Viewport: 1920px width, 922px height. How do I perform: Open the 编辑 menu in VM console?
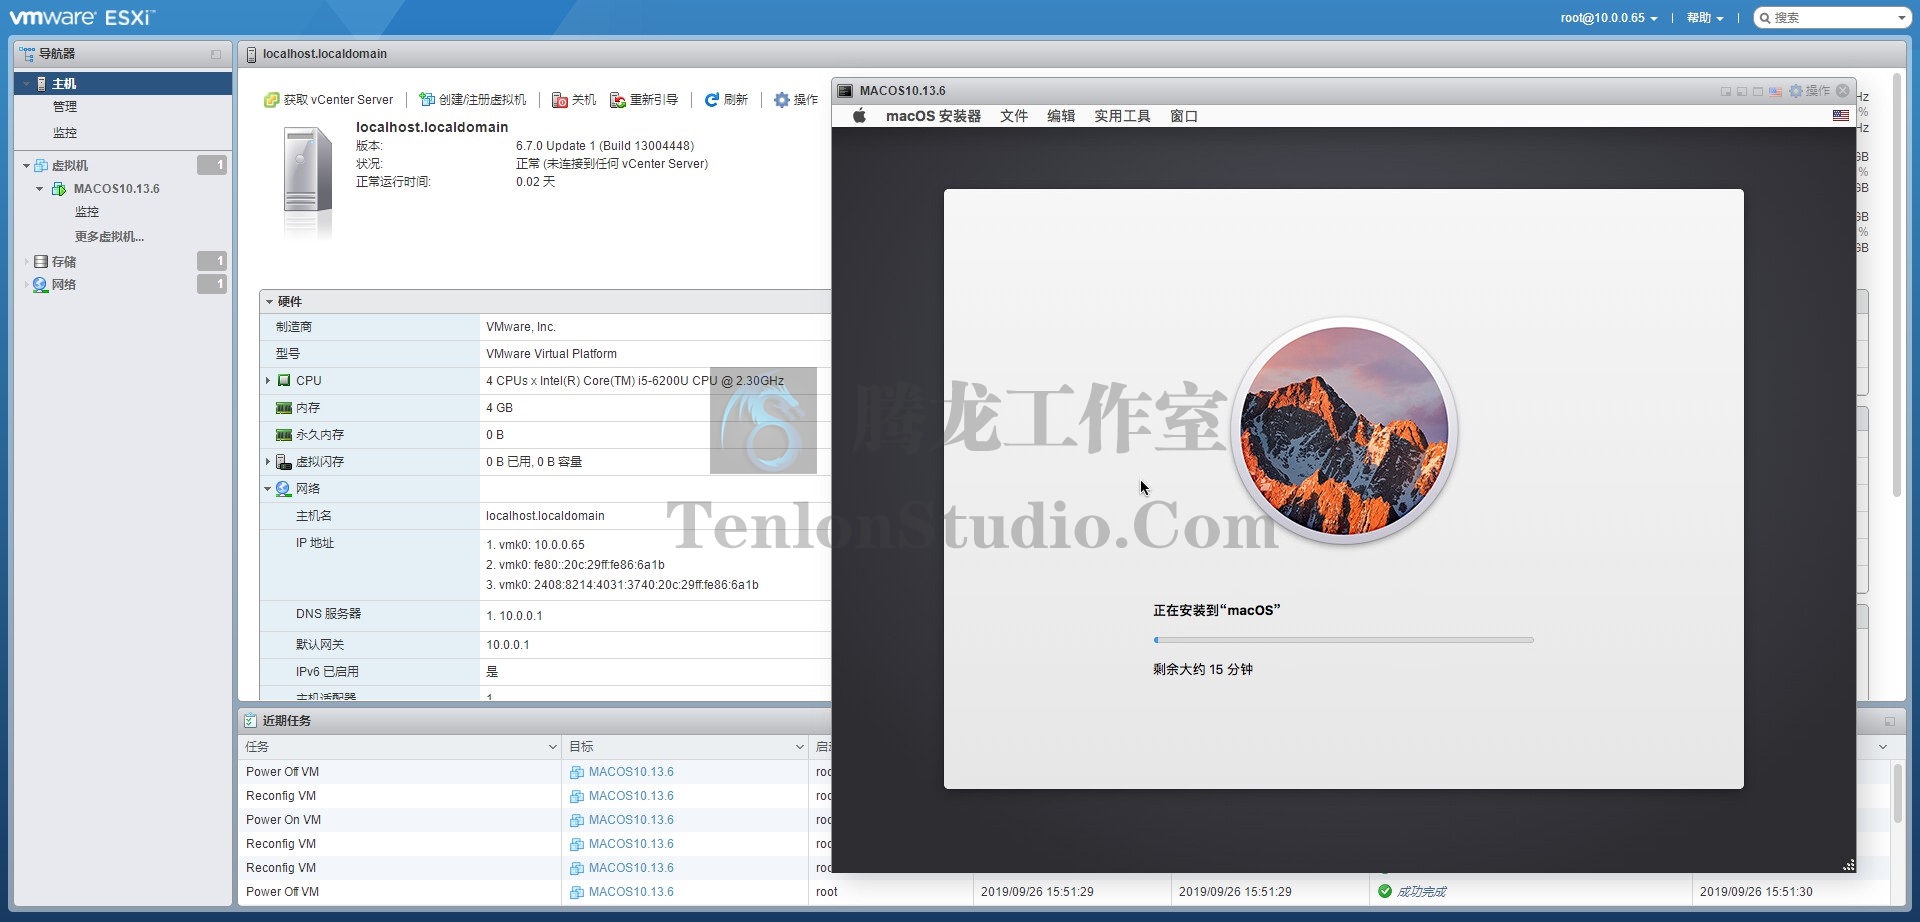1061,116
